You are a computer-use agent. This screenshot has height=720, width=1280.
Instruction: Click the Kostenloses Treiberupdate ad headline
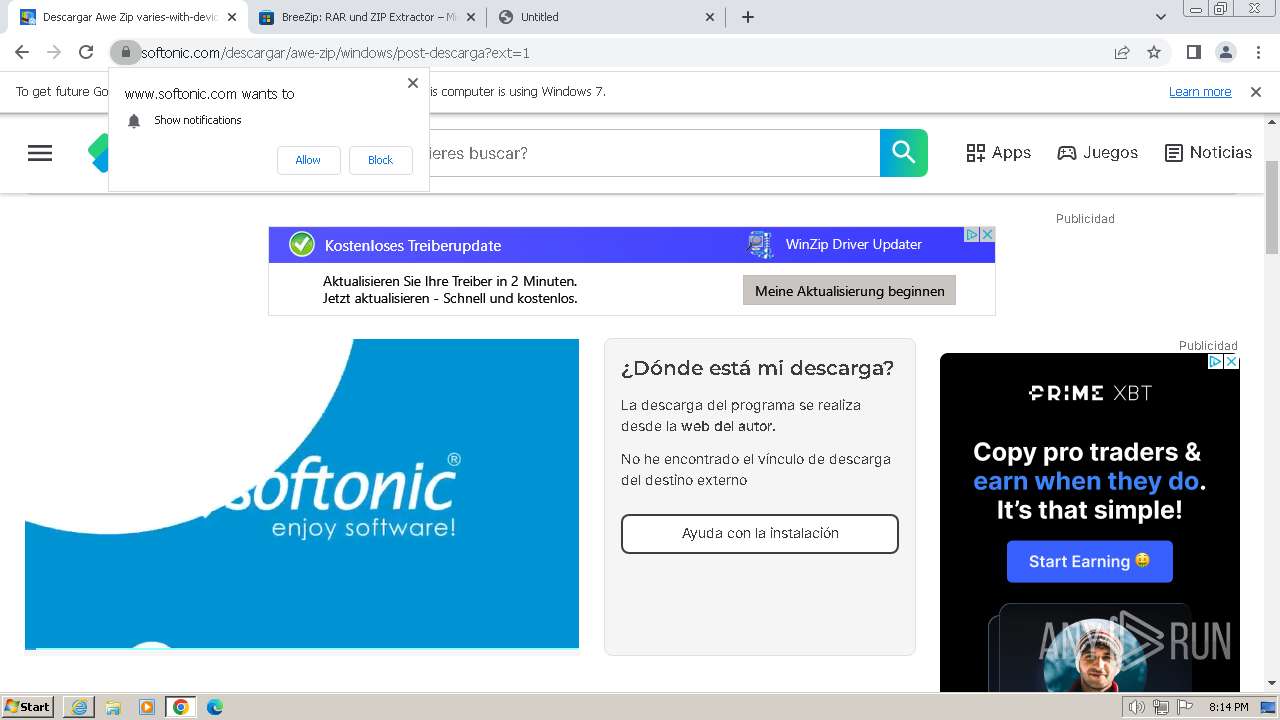click(x=413, y=246)
